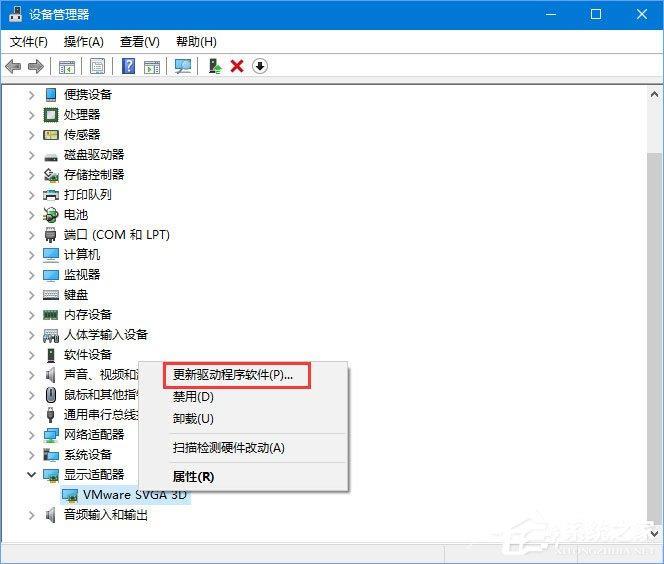
Task: Maximize the 设备管理器 window
Action: click(596, 14)
